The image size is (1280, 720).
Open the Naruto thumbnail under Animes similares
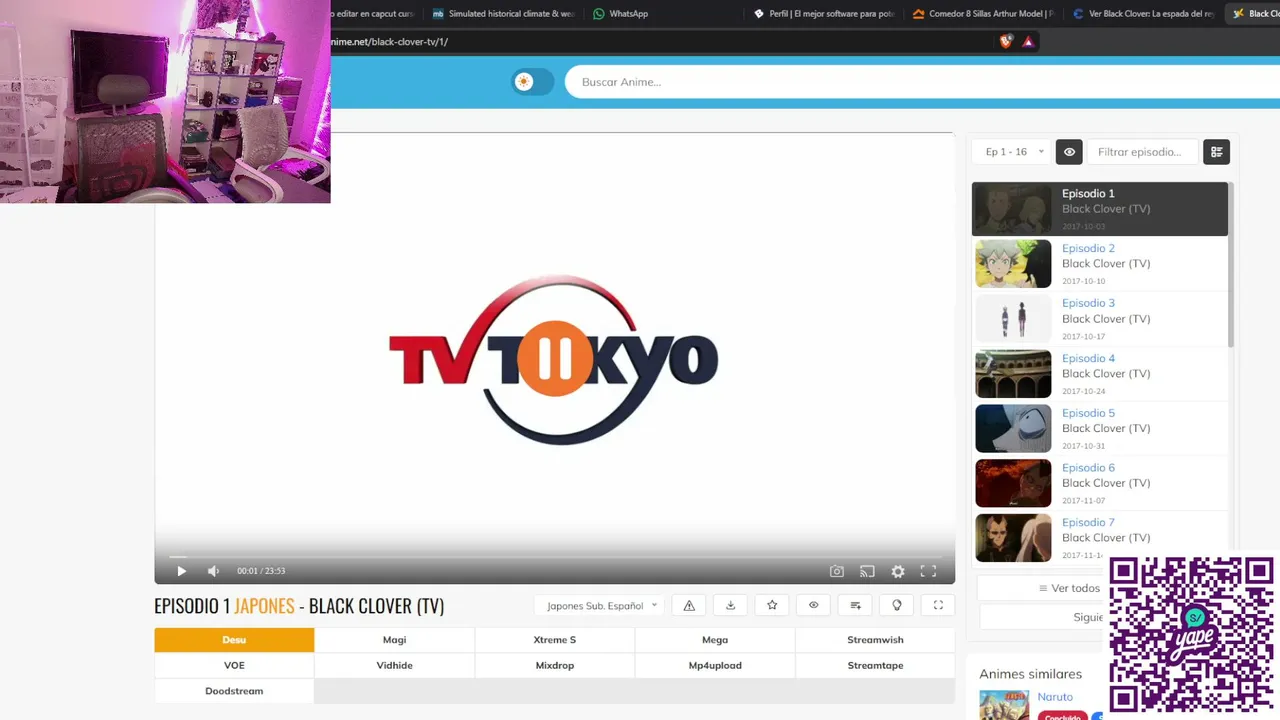pyautogui.click(x=1004, y=705)
